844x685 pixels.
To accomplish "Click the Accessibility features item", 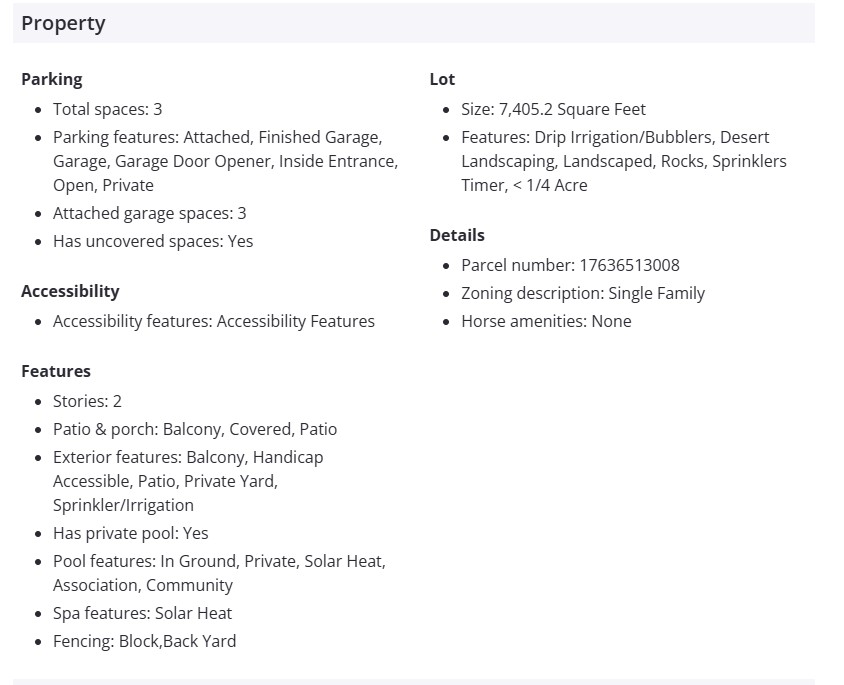I will coord(213,321).
